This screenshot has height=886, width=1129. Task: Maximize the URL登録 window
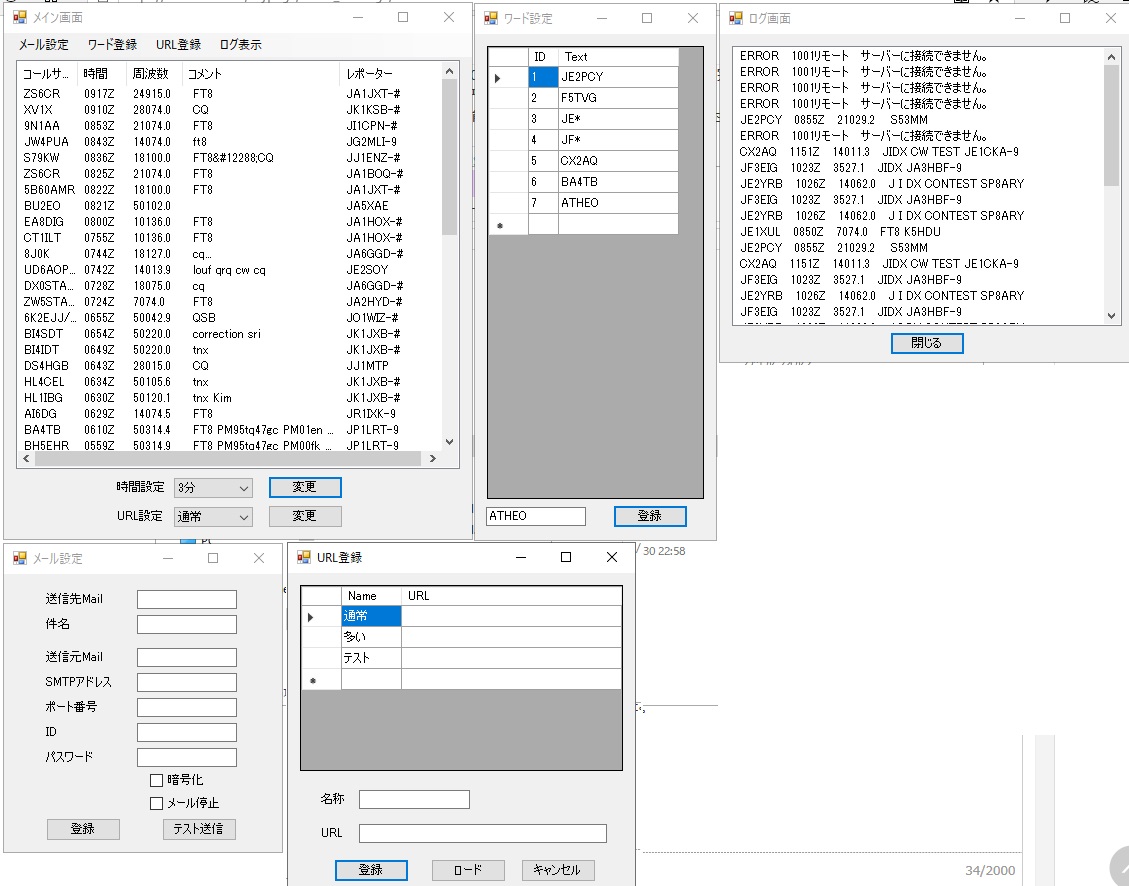click(566, 557)
